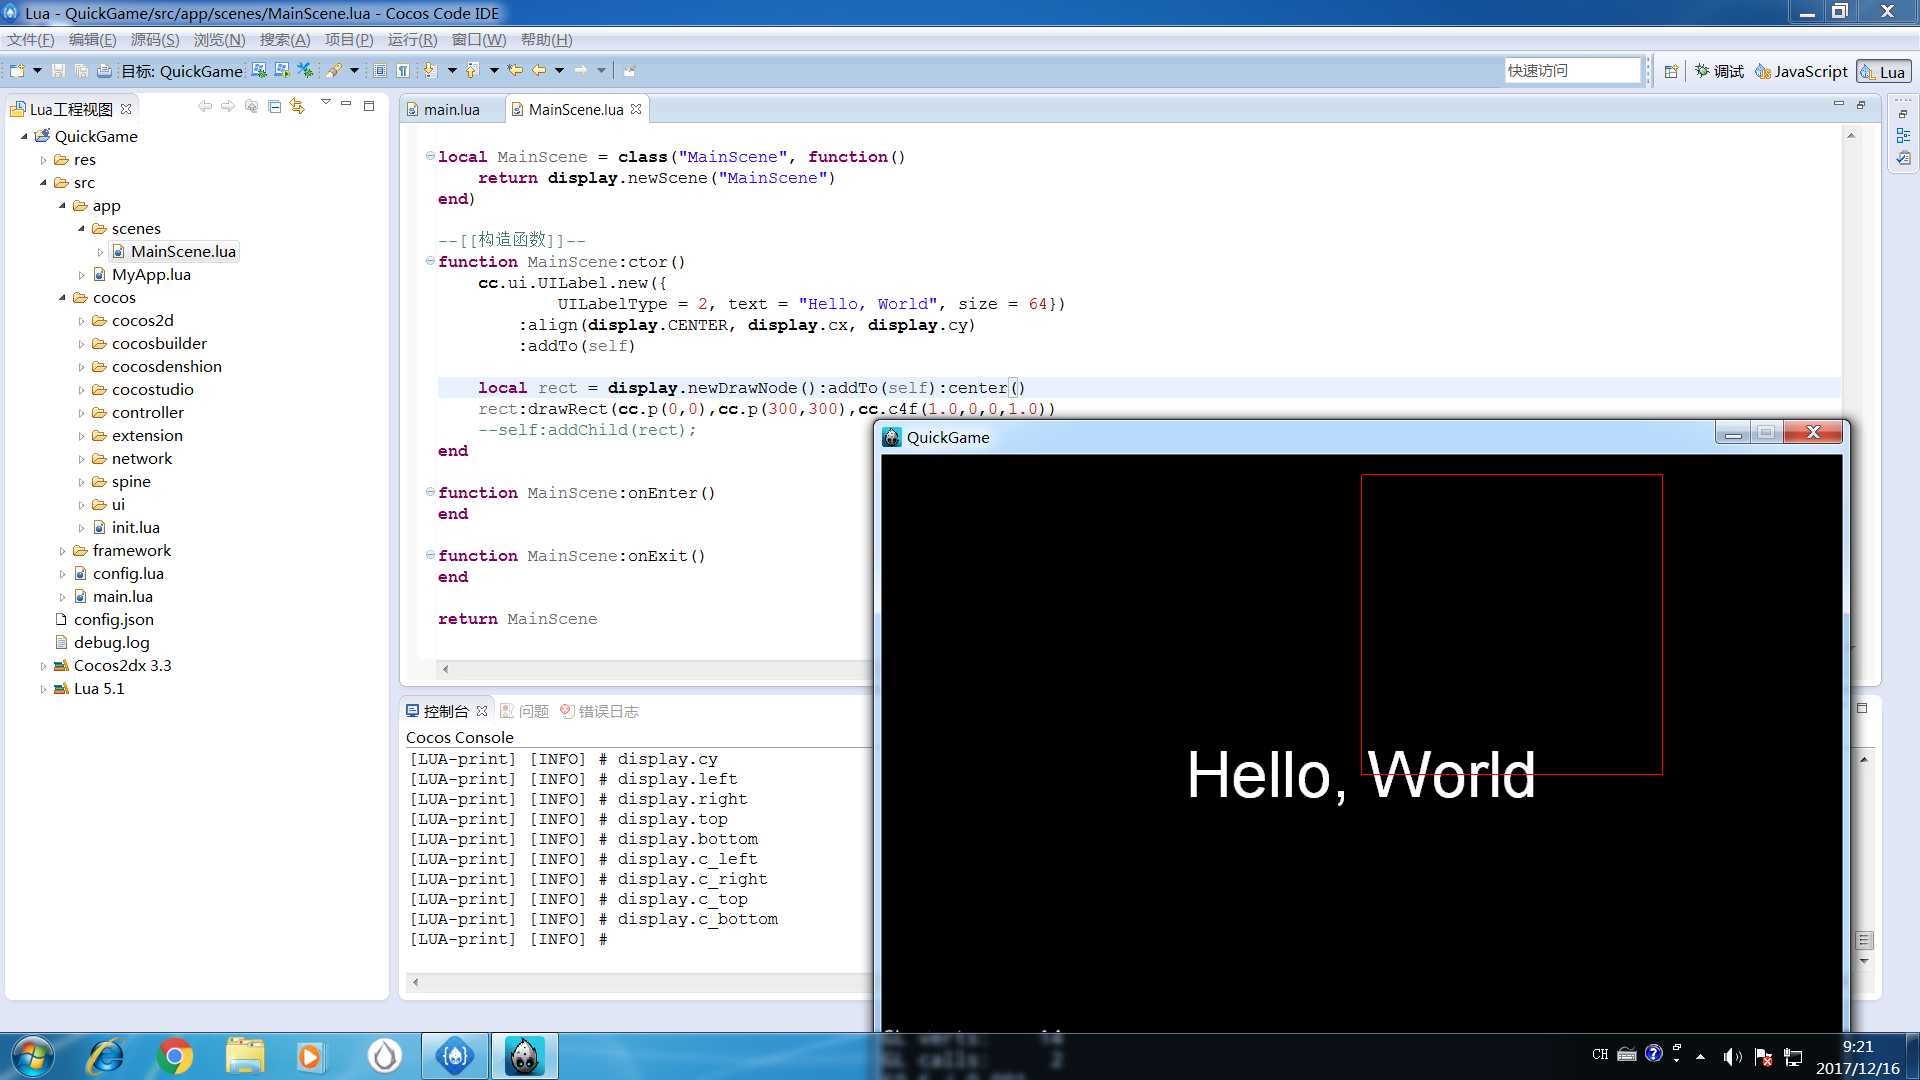Maximize the Lua工程视图 panel
1920x1080 pixels.
[x=369, y=105]
